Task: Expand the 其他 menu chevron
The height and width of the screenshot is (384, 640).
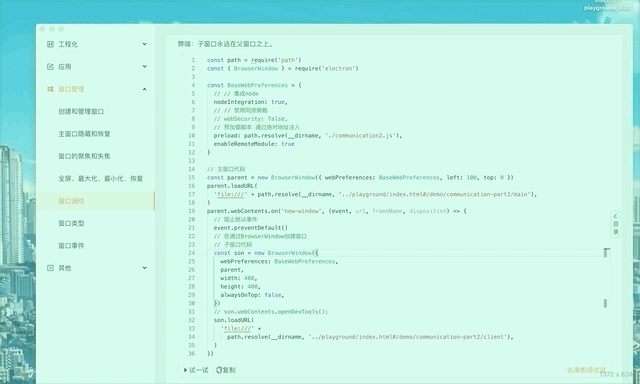Action: 144,268
